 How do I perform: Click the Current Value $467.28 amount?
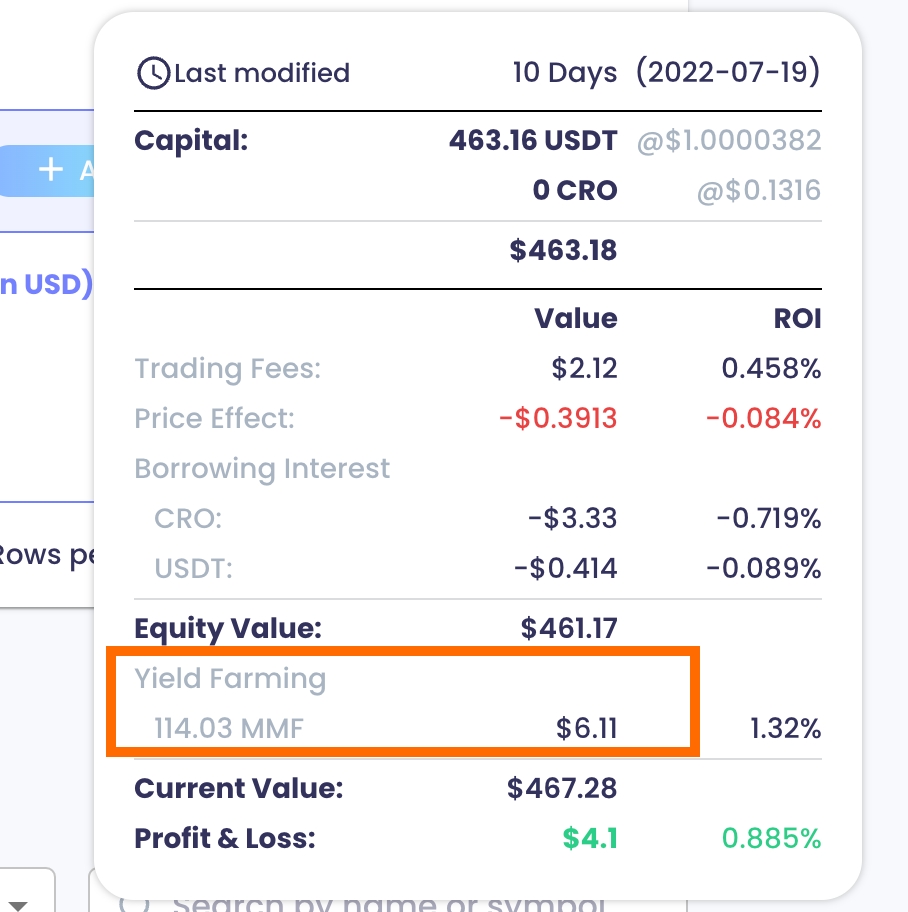[x=561, y=788]
